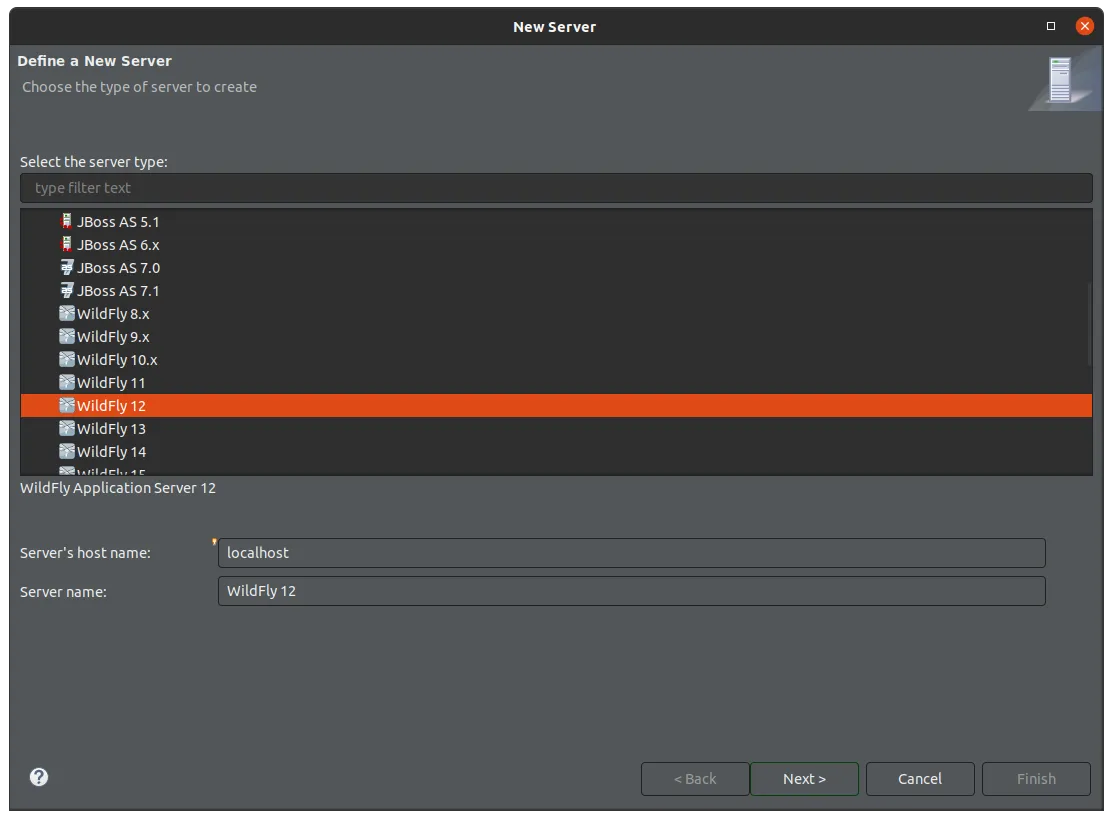Select WildFly 10.x server type
Image resolution: width=1113 pixels, height=820 pixels.
coord(556,359)
